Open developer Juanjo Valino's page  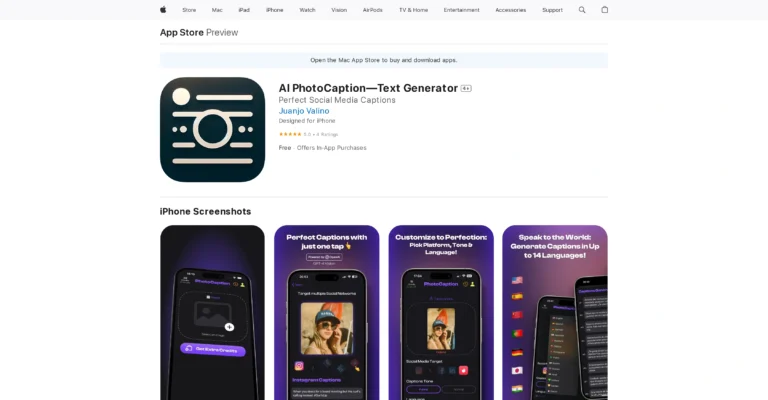tap(304, 111)
